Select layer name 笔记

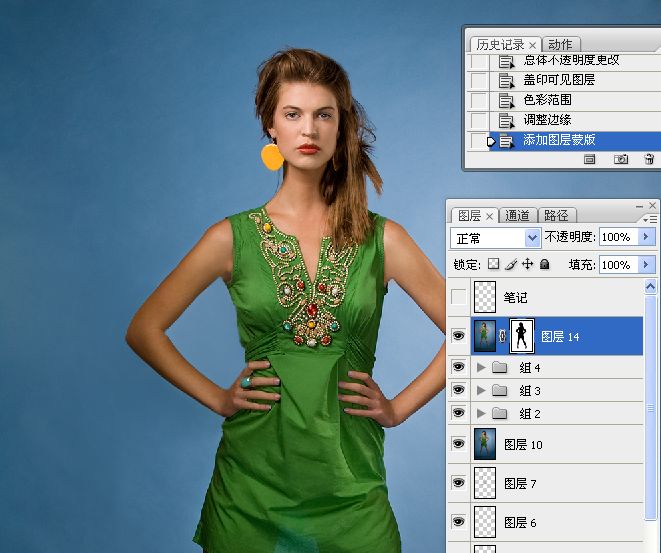pos(515,298)
